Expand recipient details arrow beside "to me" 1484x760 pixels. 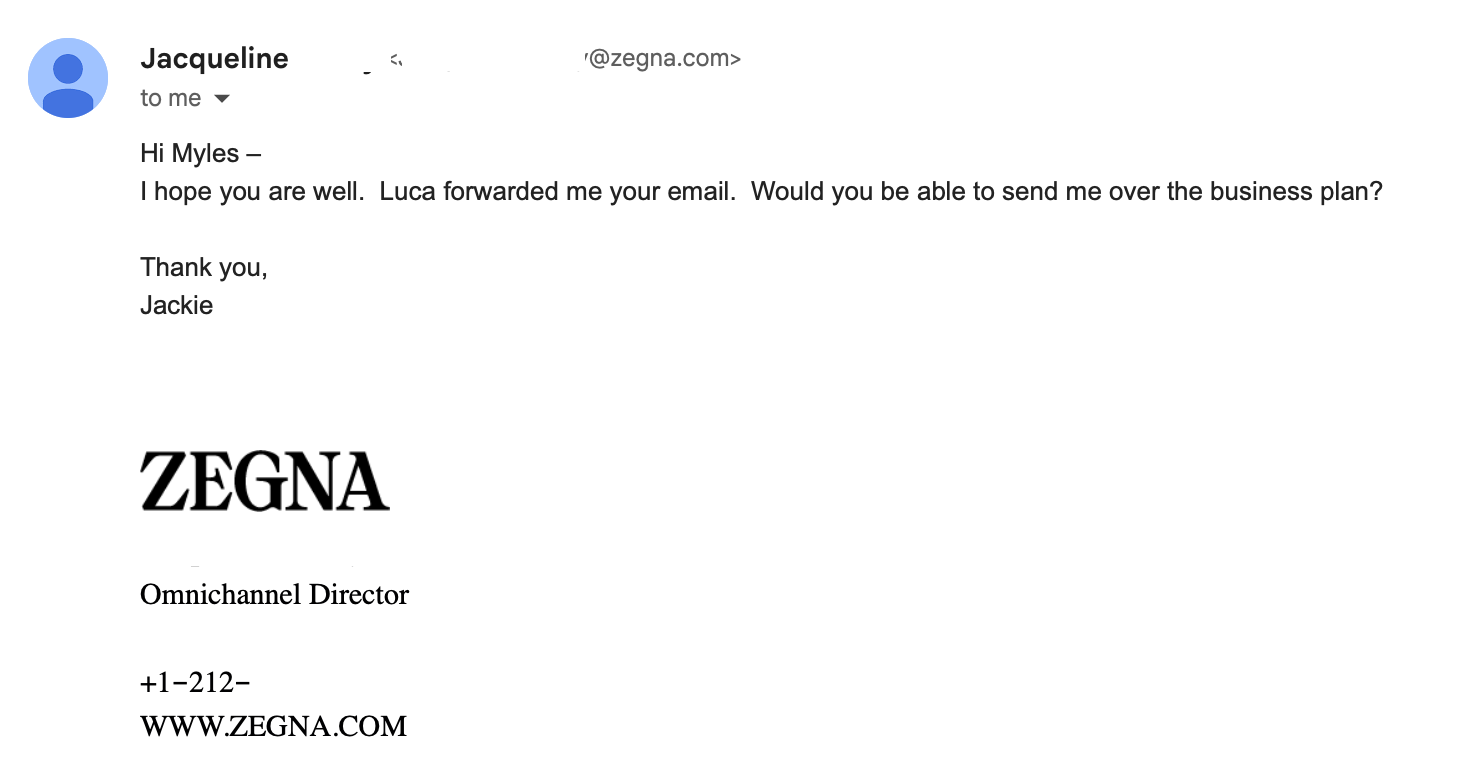222,99
